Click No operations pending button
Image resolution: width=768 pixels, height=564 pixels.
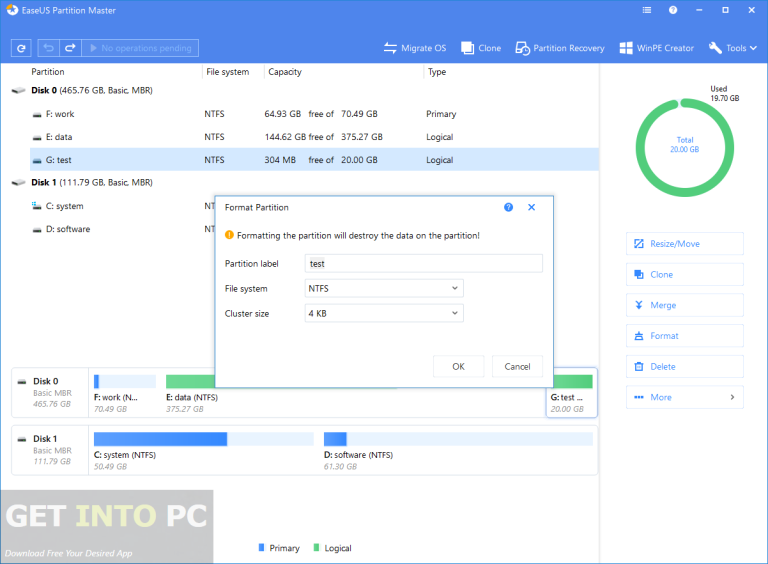tap(140, 48)
